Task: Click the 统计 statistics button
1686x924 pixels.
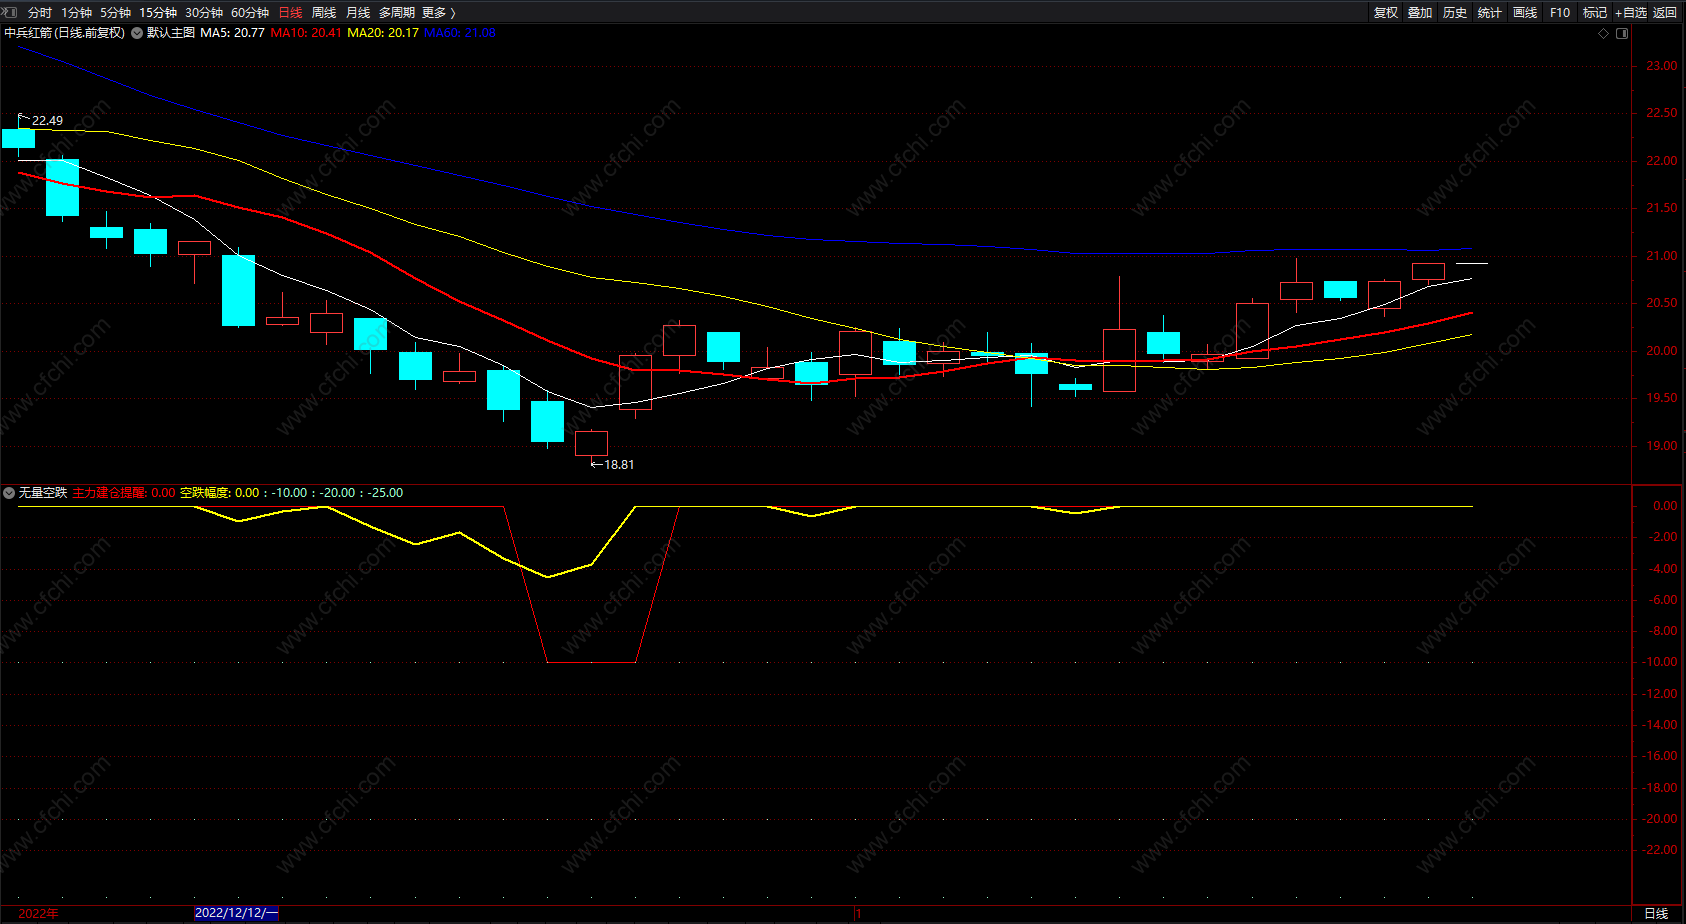Action: [1490, 13]
